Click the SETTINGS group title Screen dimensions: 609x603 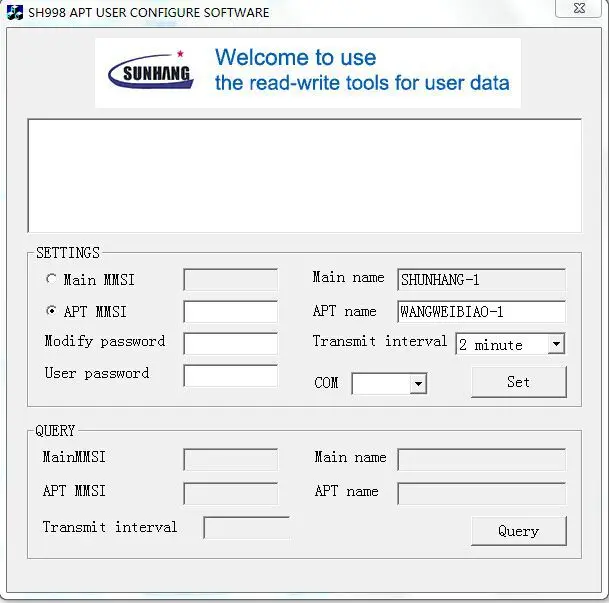[68, 253]
